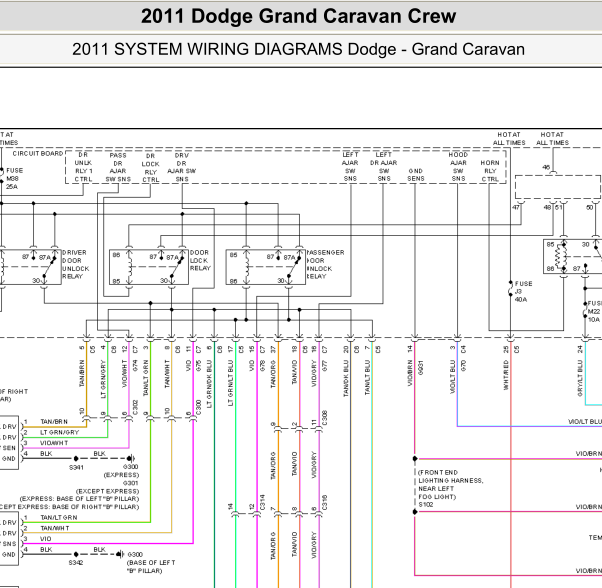Select the "GND SENS" label
This screenshot has width=602, height=588.
point(416,175)
